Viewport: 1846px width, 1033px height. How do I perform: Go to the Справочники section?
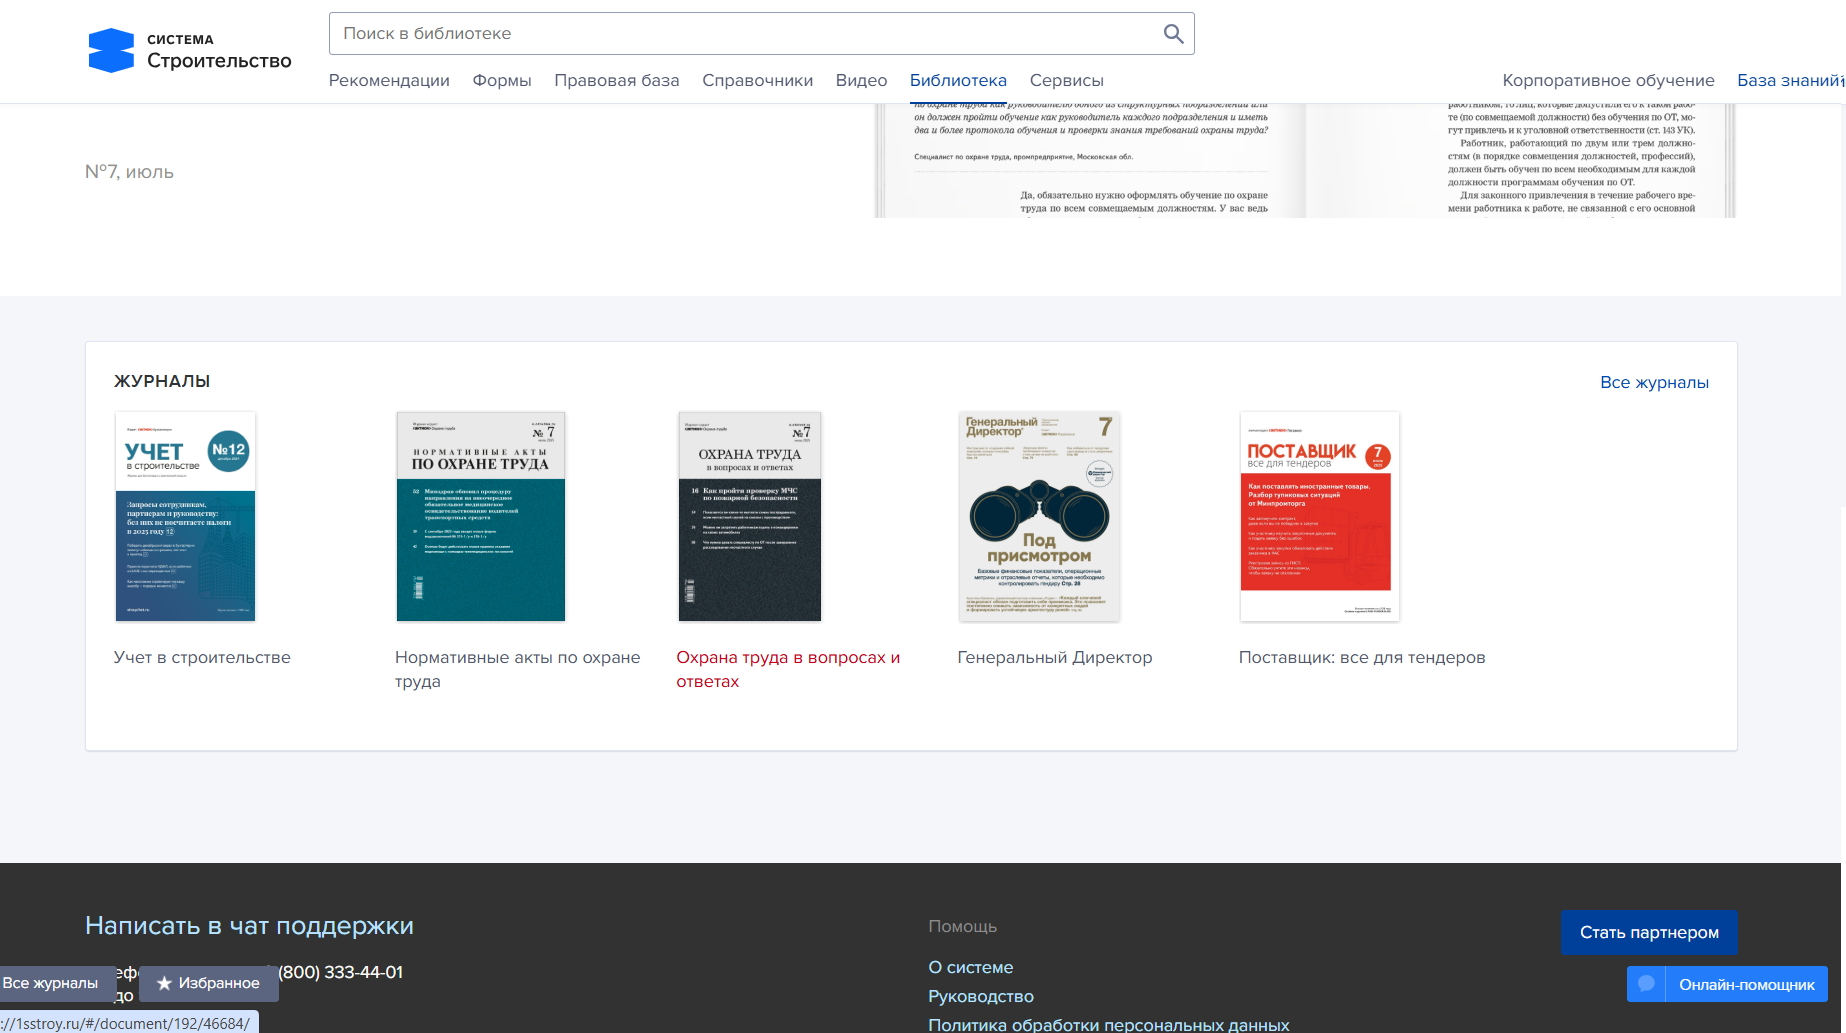757,81
